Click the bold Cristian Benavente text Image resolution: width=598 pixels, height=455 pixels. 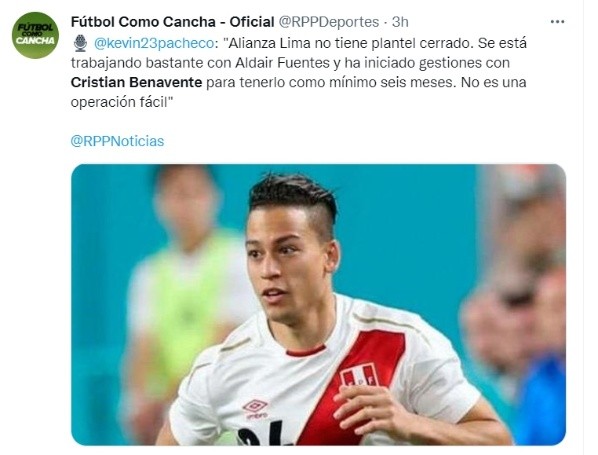(136, 82)
